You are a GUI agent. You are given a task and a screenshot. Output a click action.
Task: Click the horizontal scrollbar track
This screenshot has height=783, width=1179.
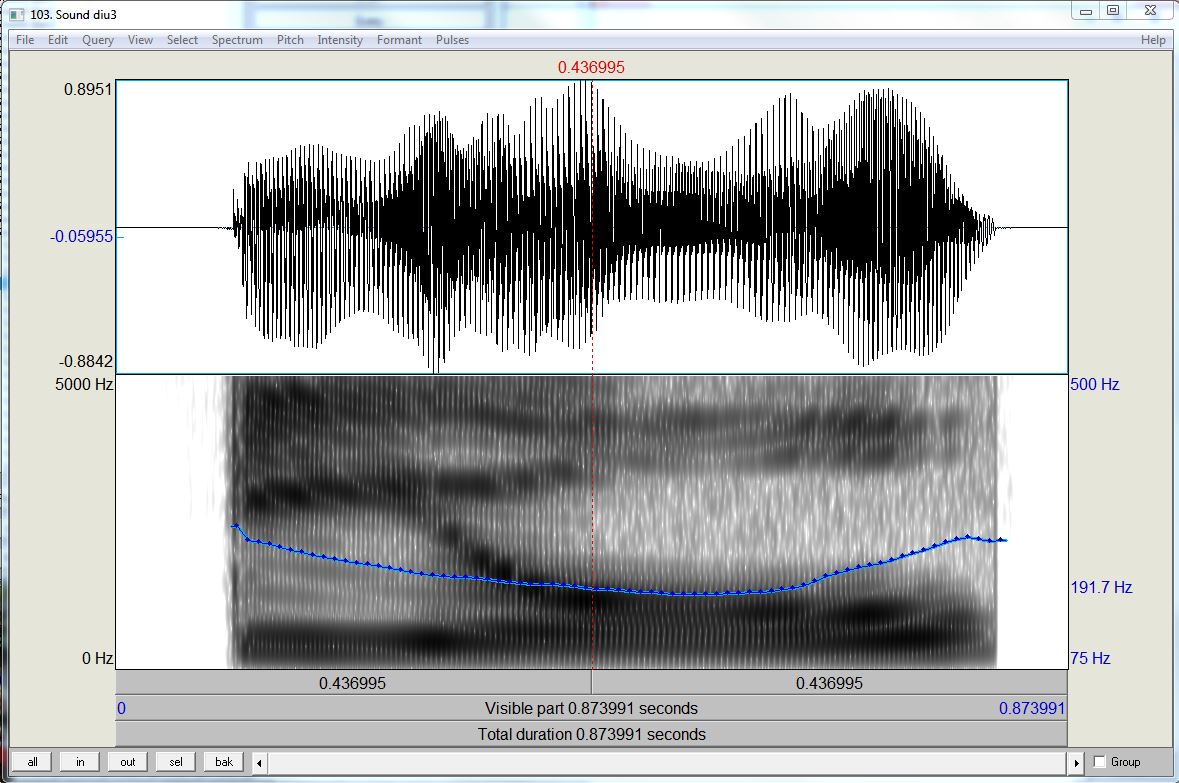point(668,763)
